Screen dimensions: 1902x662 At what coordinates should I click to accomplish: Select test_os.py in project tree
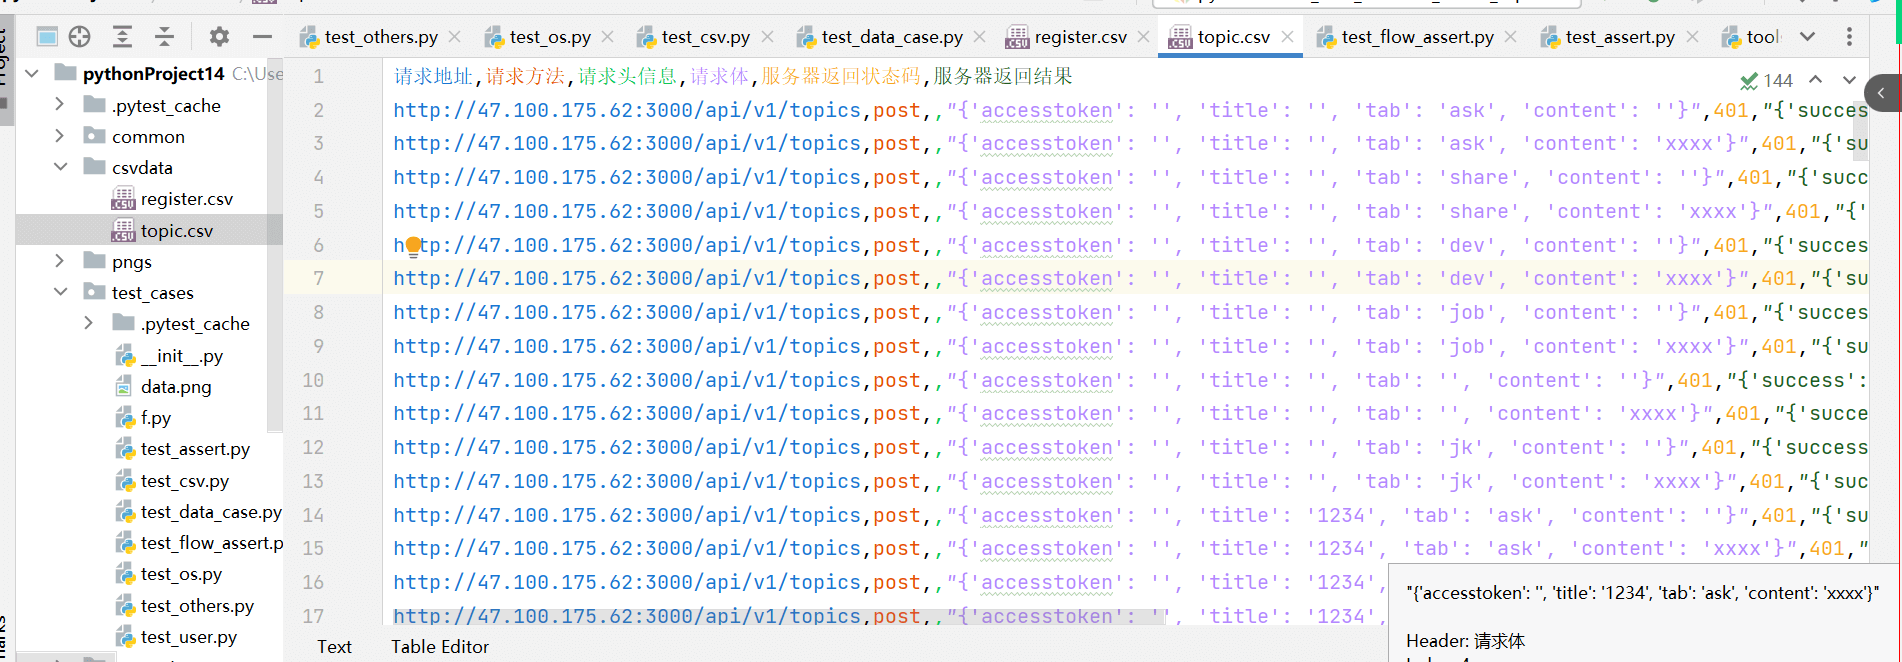(181, 574)
